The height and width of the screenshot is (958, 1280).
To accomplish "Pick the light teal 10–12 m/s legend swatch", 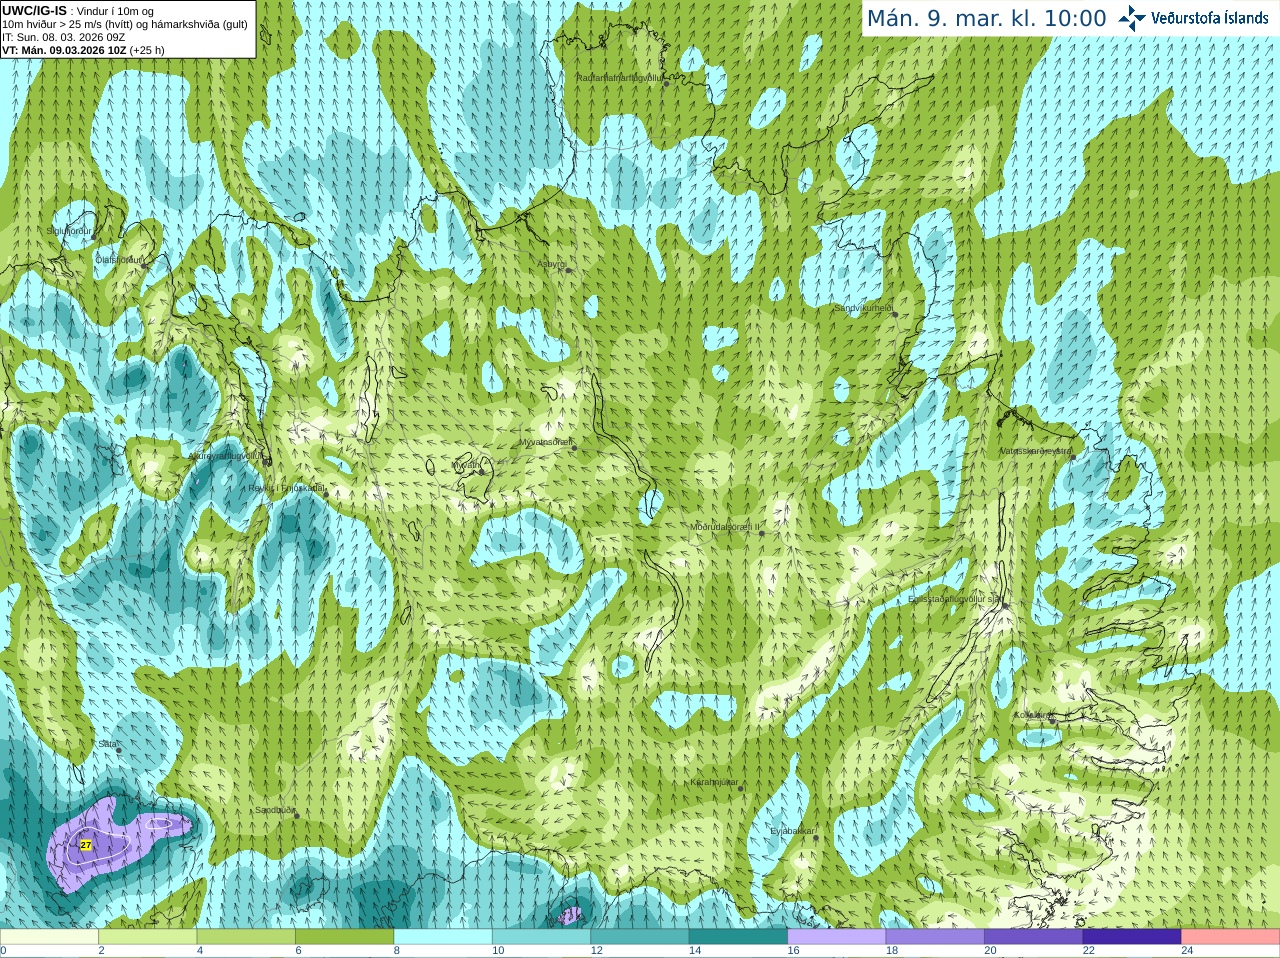I will pos(542,937).
